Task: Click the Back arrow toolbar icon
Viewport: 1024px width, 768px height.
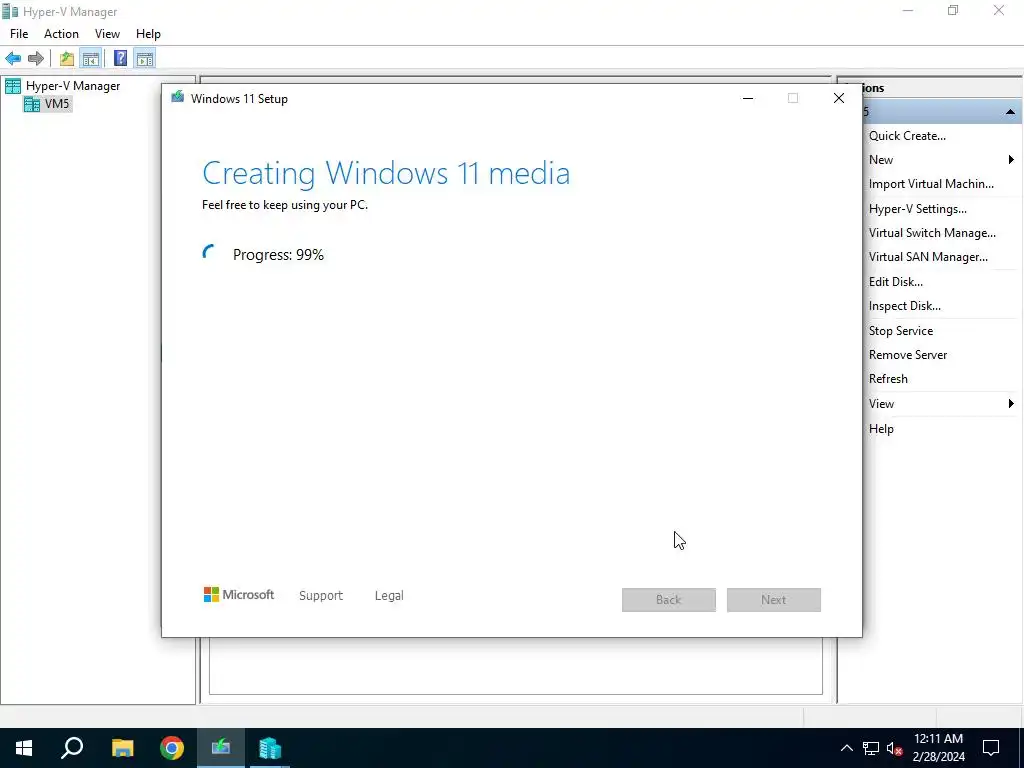Action: coord(13,59)
